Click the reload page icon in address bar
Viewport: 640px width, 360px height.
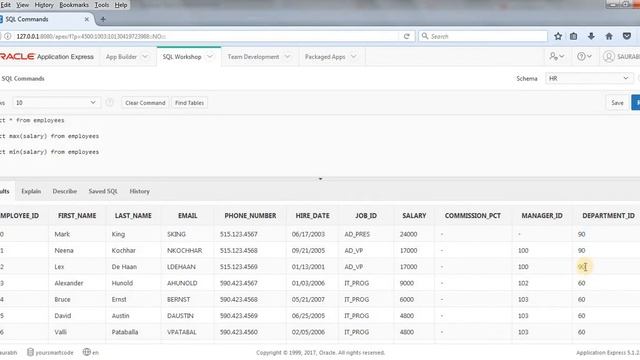tap(407, 36)
